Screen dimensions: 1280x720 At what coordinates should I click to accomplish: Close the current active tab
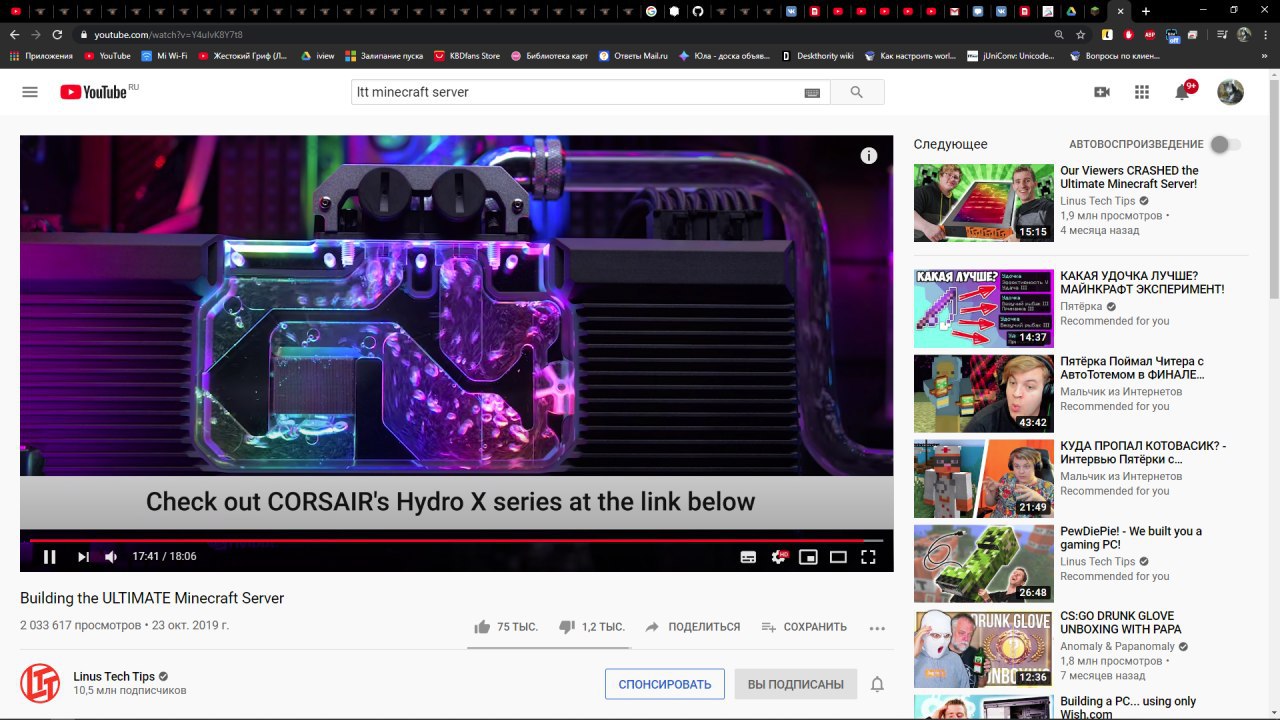[x=1120, y=11]
